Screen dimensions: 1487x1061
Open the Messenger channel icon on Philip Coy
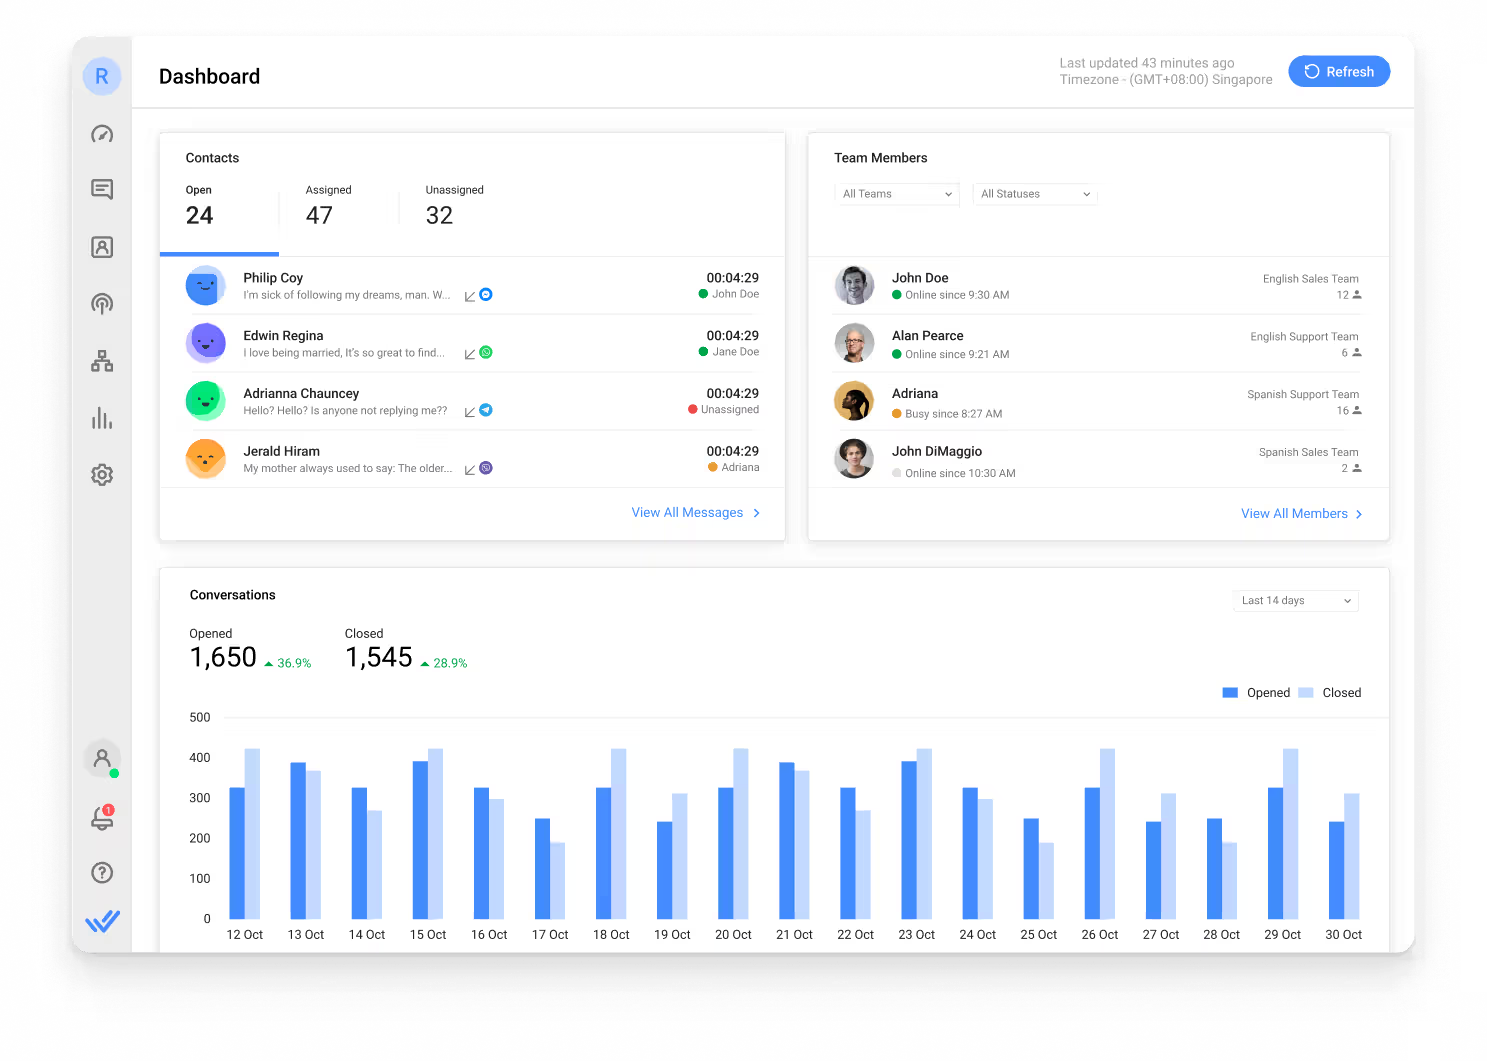[x=486, y=294]
